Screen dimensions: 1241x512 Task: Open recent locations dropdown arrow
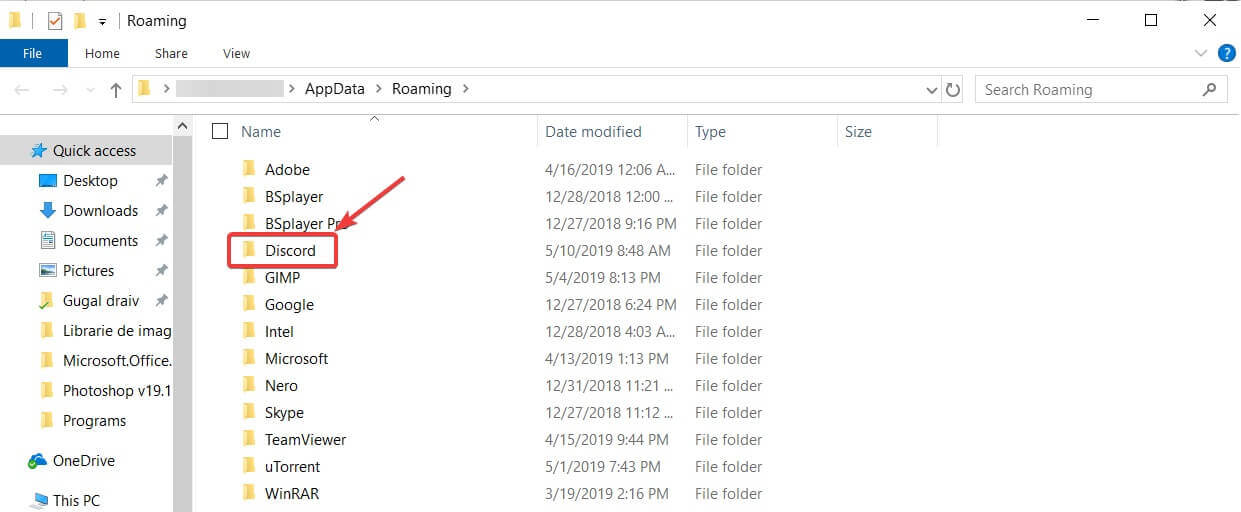pyautogui.click(x=88, y=90)
